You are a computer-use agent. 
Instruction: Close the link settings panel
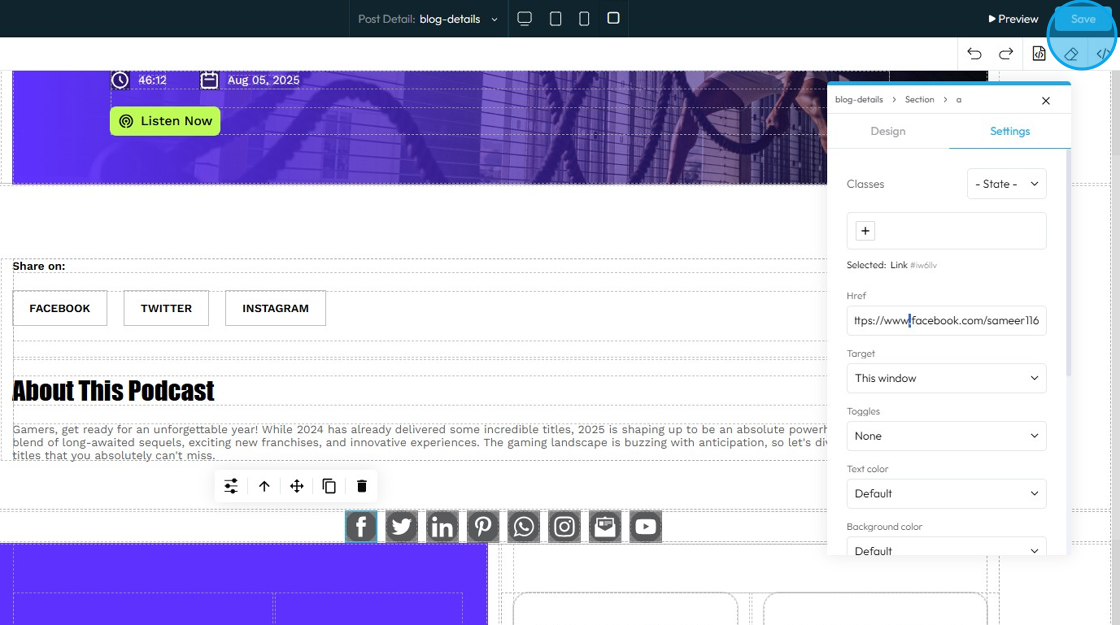pos(1046,101)
